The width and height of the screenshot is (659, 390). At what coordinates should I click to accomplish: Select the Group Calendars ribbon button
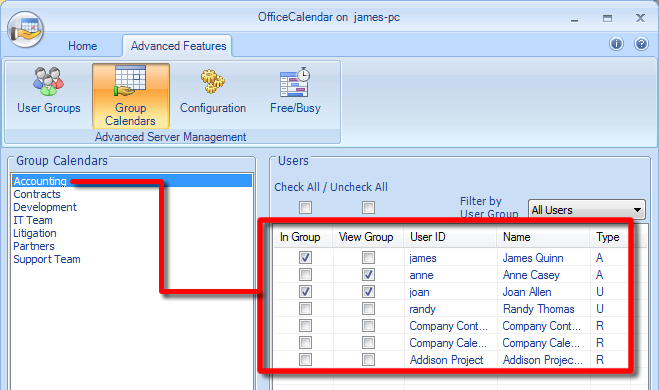[x=131, y=96]
